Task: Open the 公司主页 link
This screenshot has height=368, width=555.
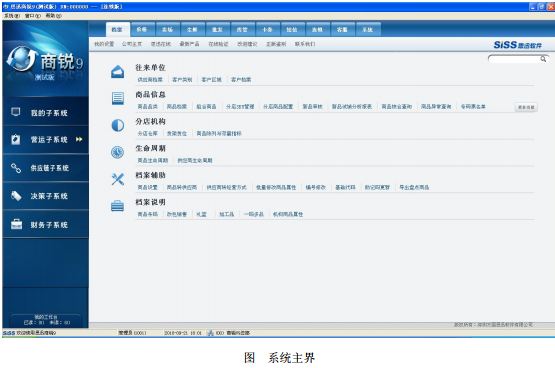Action: click(132, 44)
